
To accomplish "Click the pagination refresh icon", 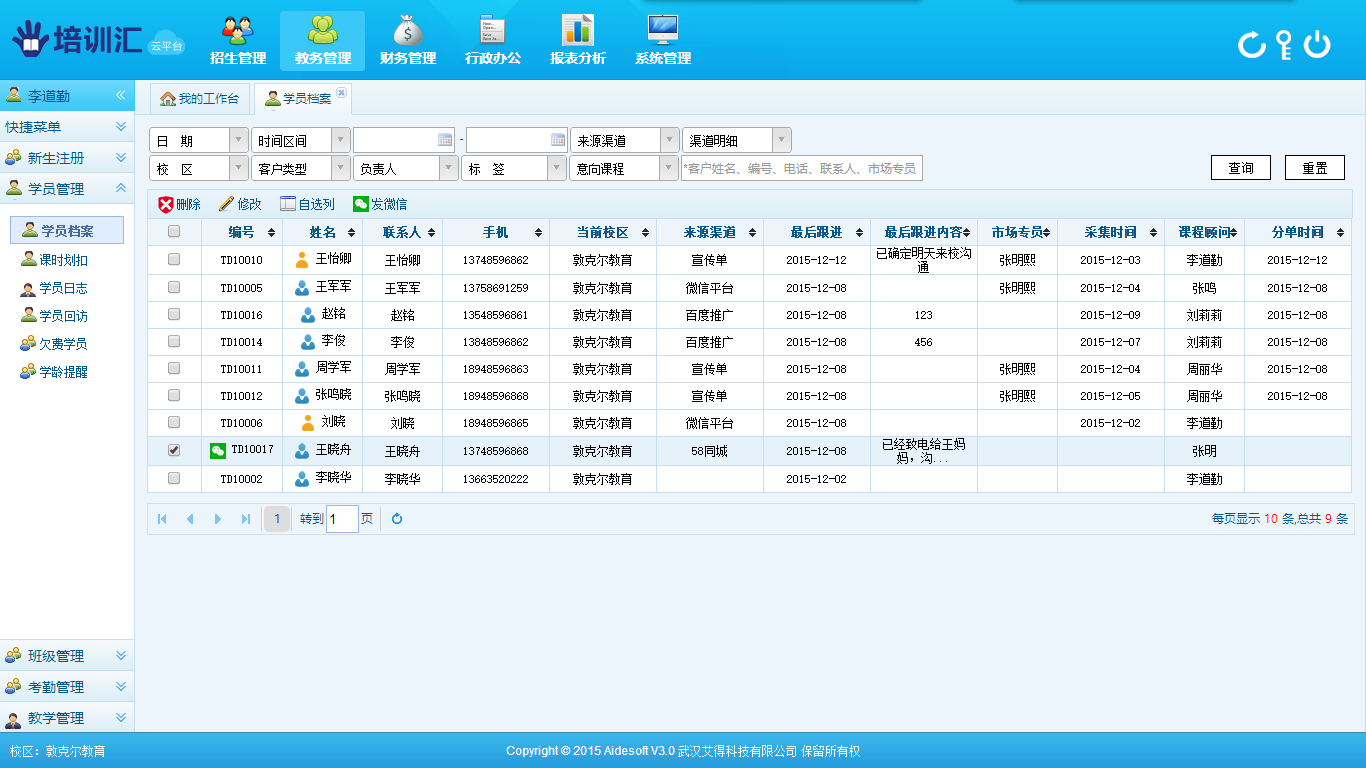I will tap(397, 519).
